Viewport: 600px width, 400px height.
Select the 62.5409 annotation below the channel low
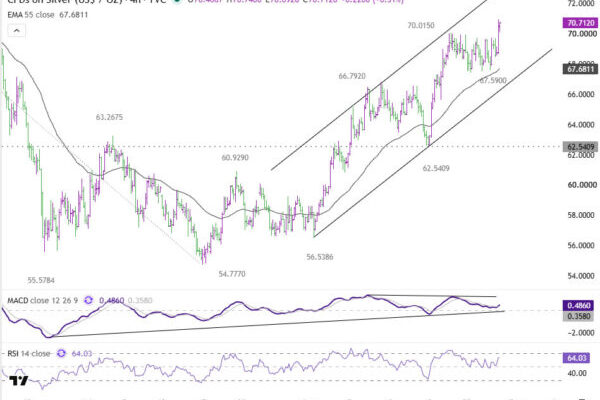[436, 168]
